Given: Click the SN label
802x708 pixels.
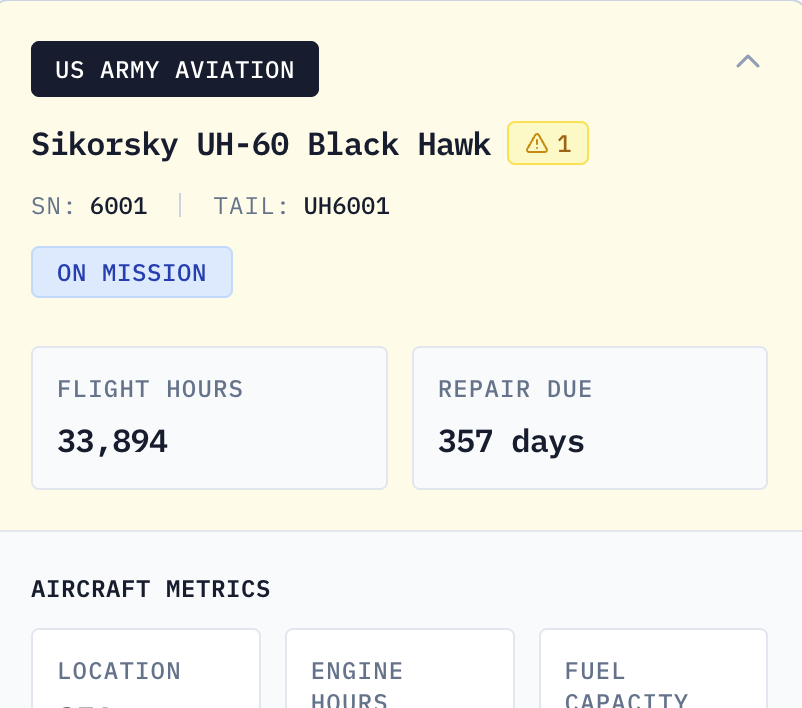Looking at the screenshot, I should coord(53,206).
